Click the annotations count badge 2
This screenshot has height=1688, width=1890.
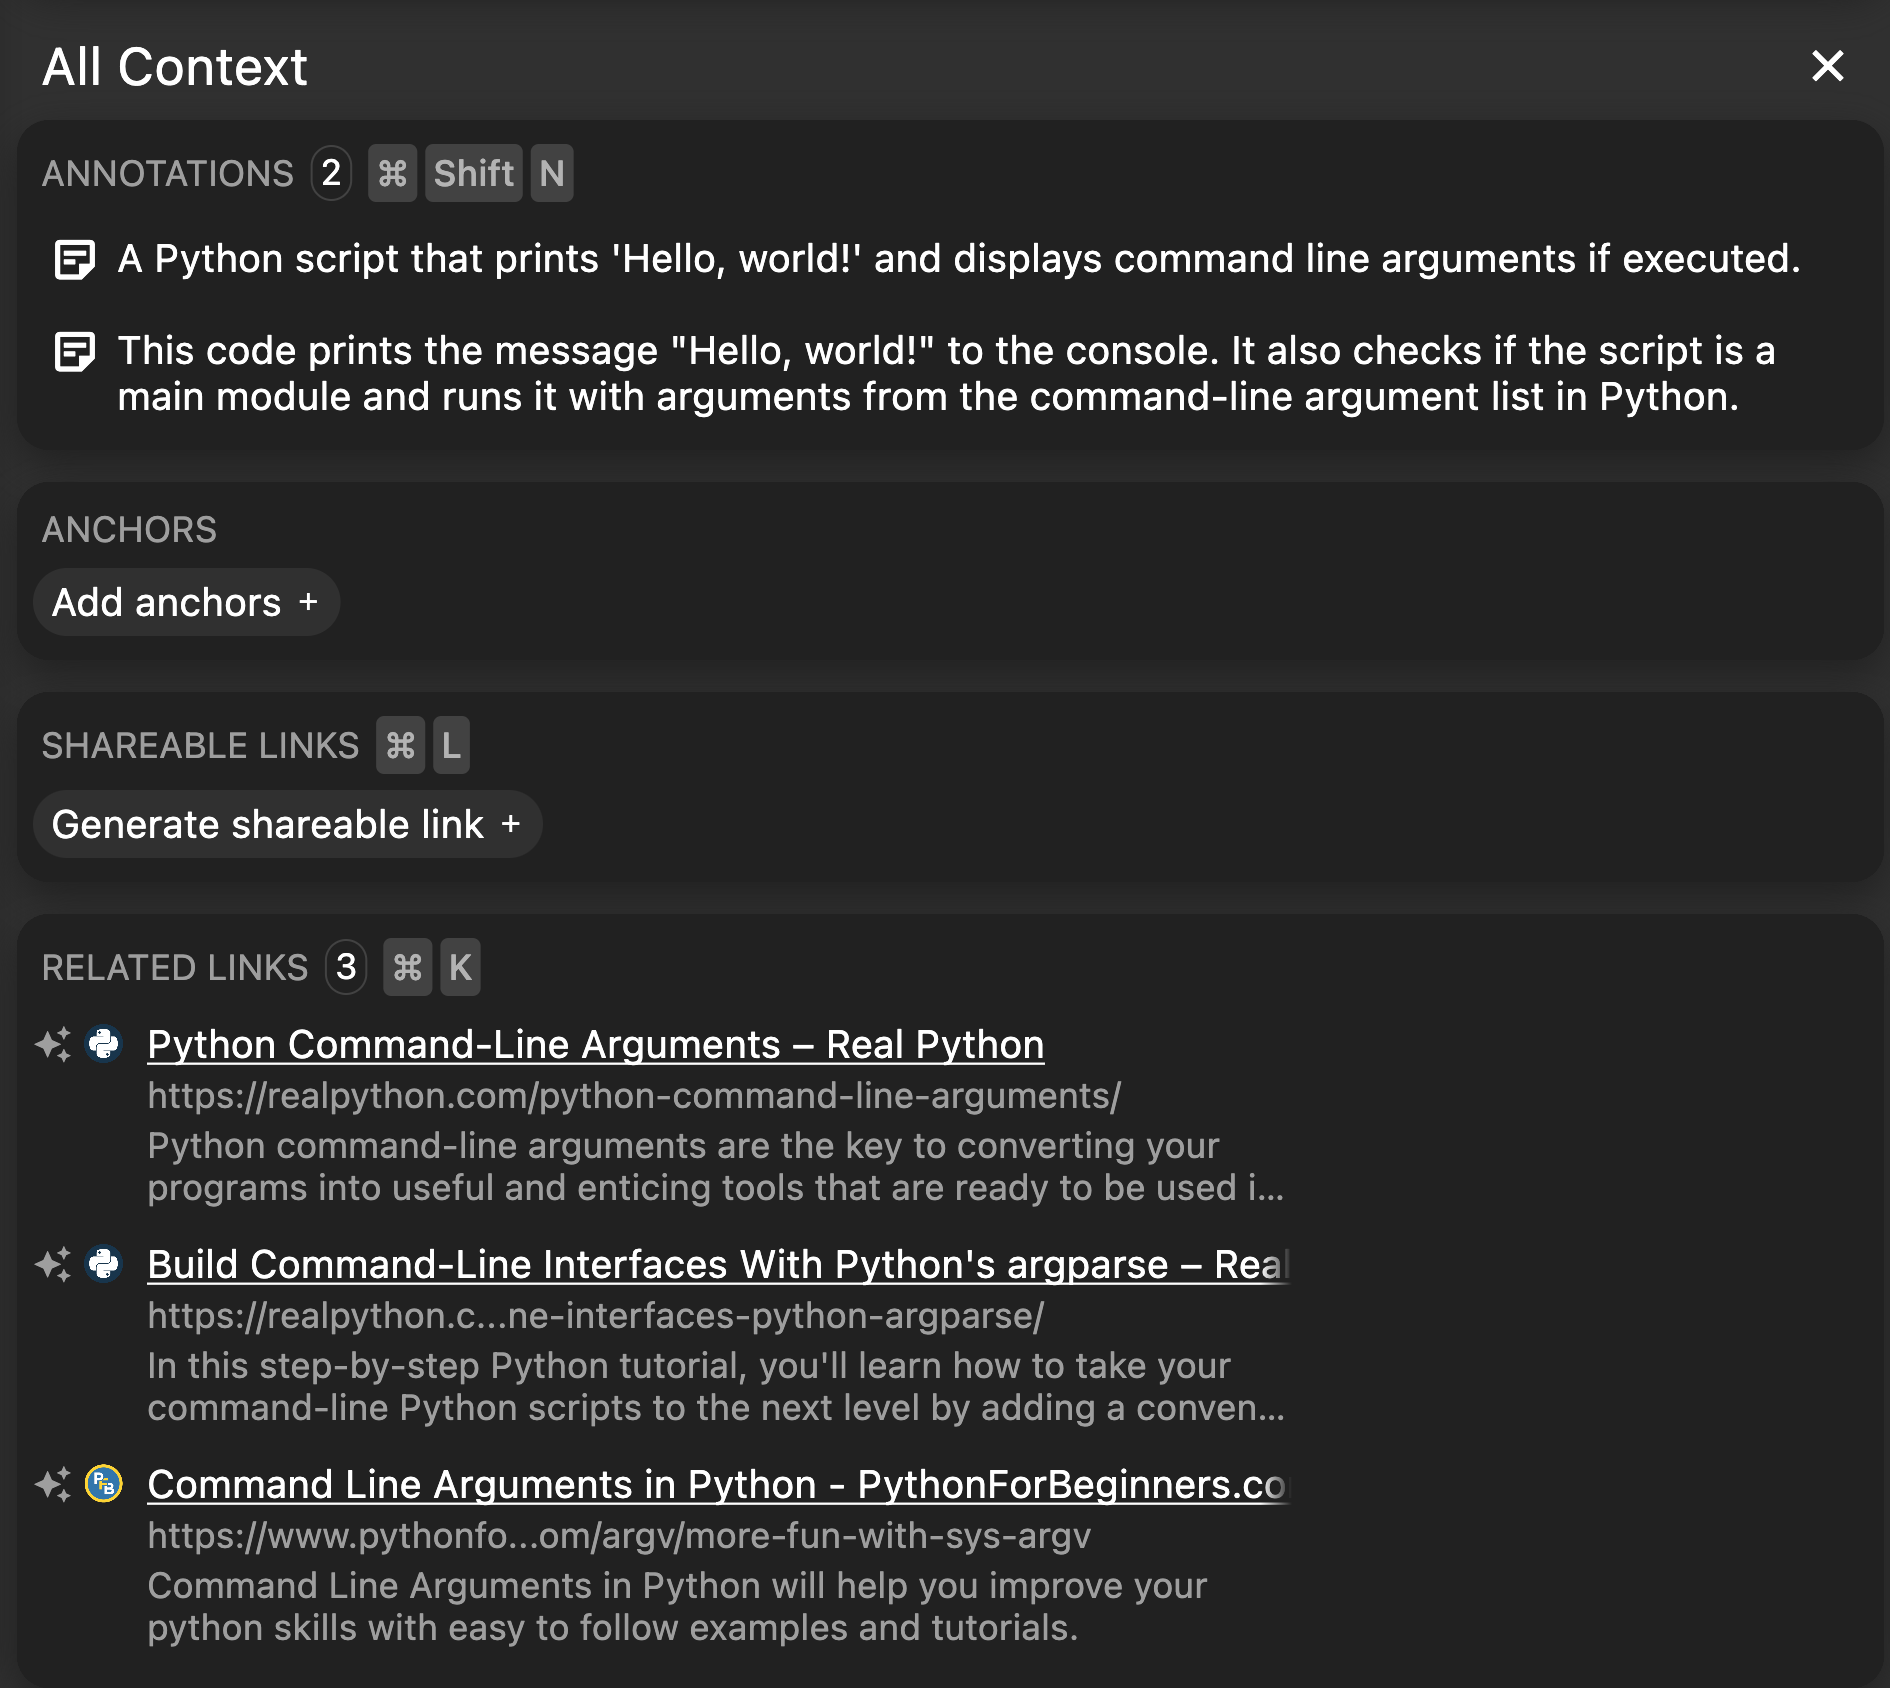point(331,173)
